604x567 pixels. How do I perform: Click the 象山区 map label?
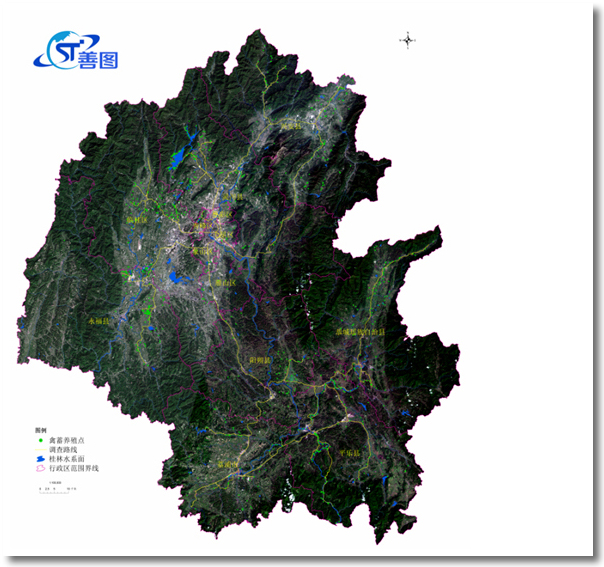point(203,251)
